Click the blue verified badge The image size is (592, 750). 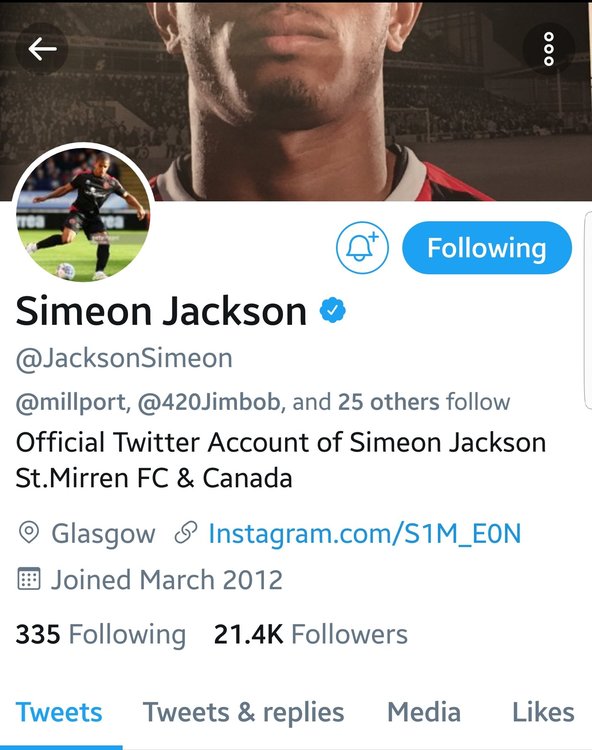tap(333, 310)
